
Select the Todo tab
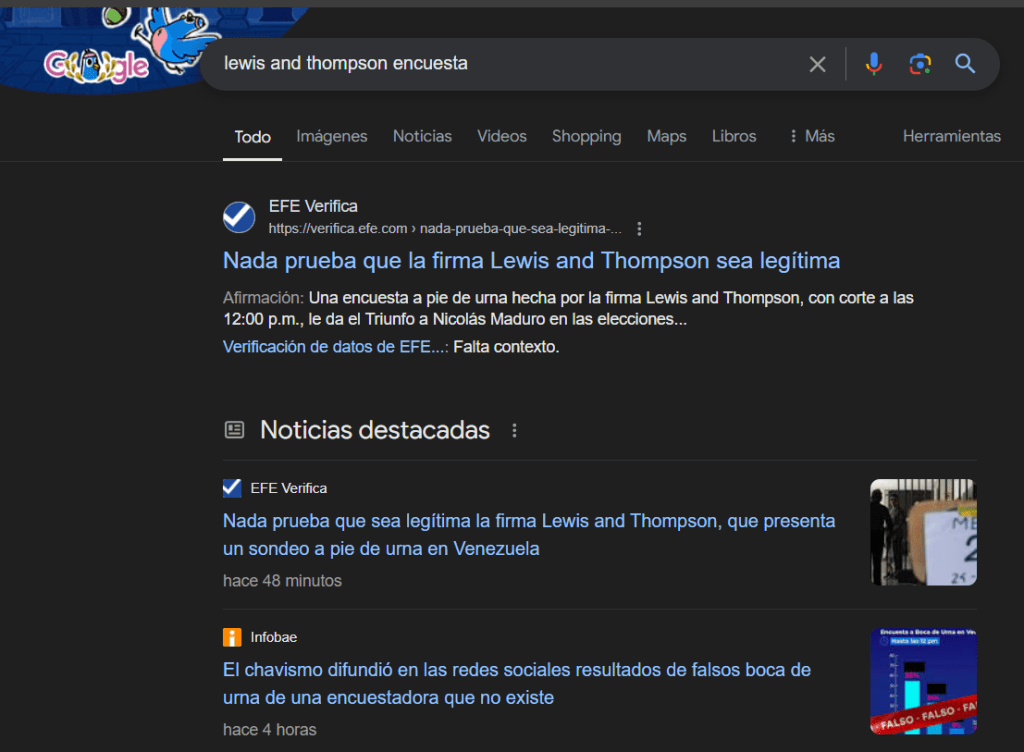tap(252, 136)
